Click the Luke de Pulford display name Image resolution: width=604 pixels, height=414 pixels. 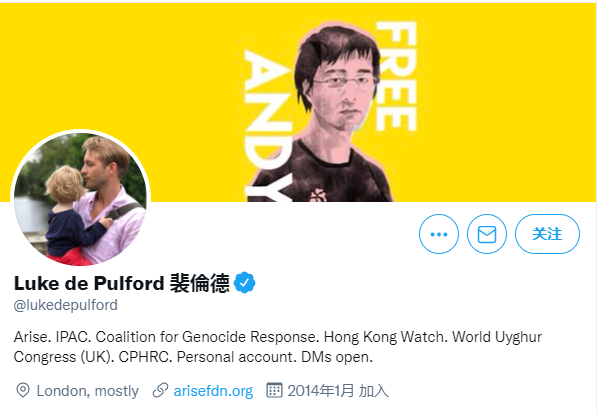[89, 283]
